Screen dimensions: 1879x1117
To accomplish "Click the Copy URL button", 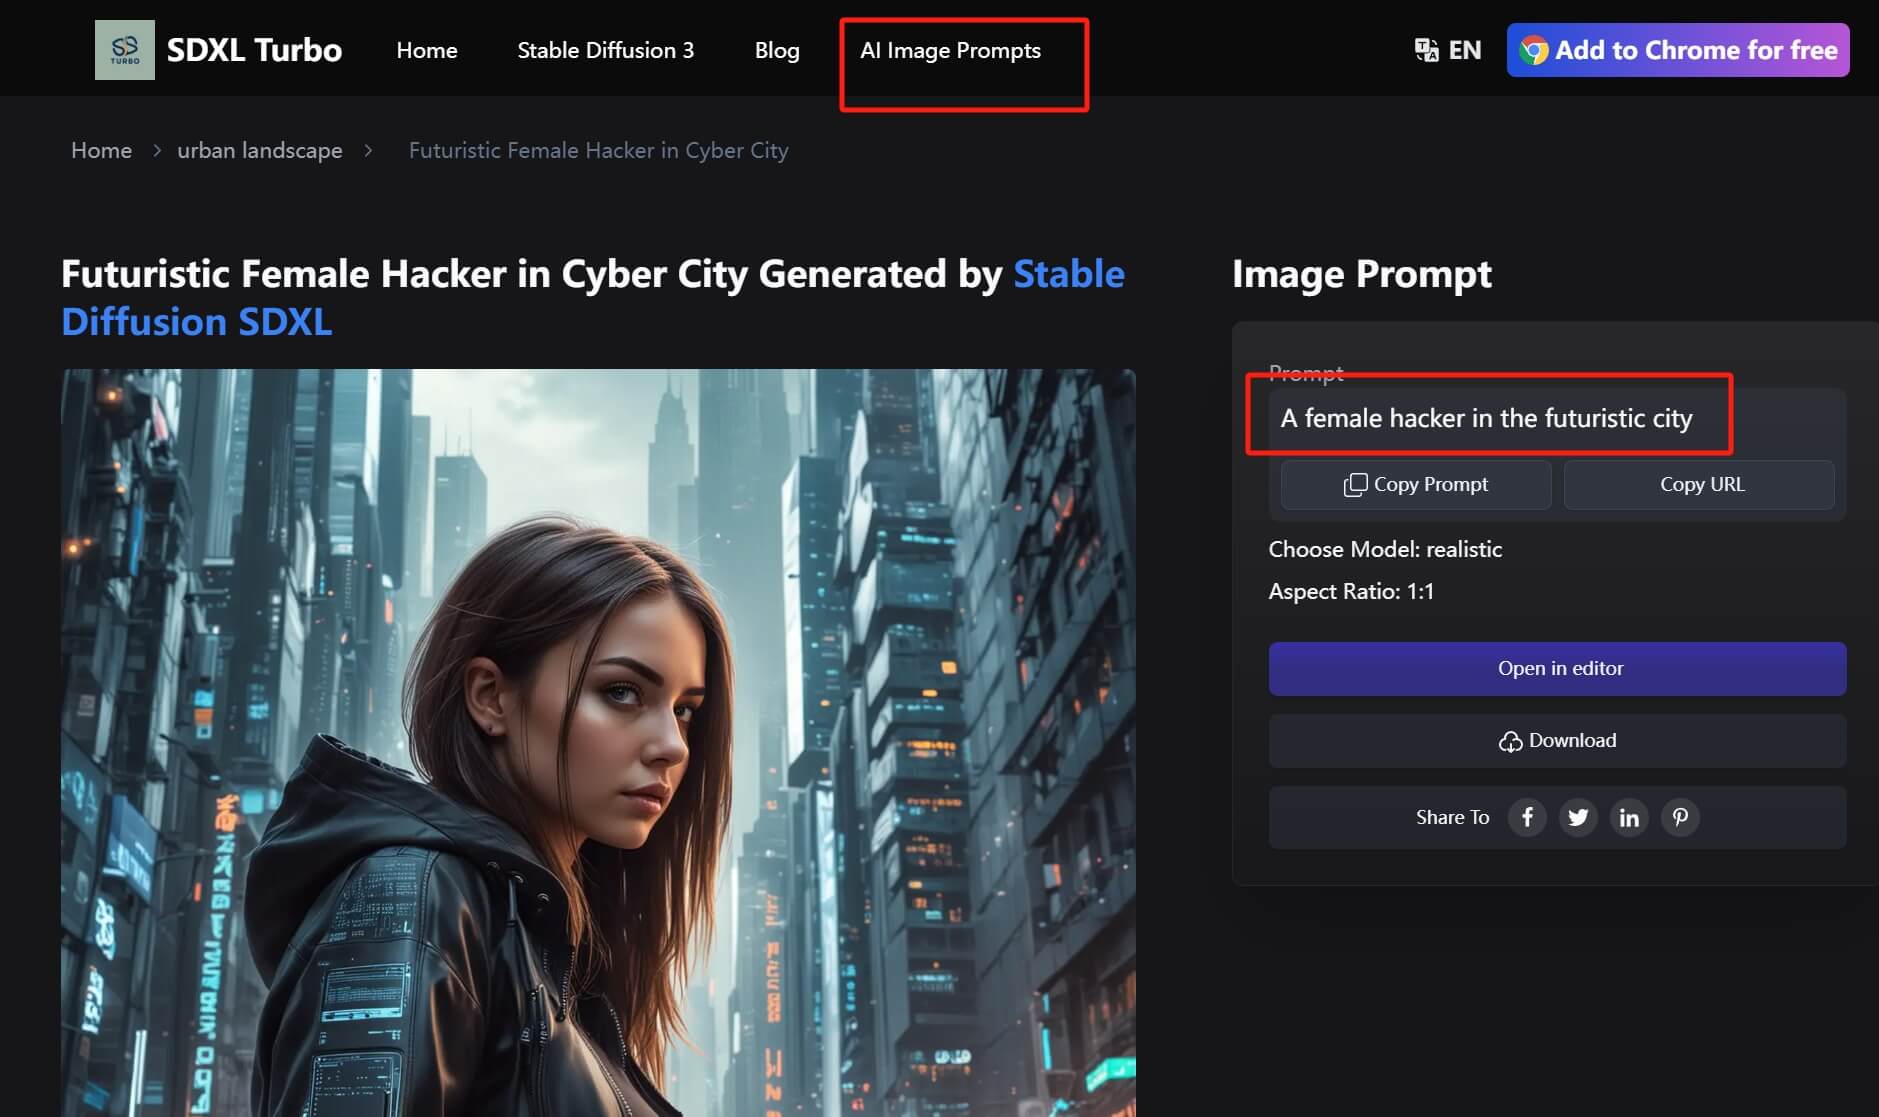I will (x=1700, y=485).
